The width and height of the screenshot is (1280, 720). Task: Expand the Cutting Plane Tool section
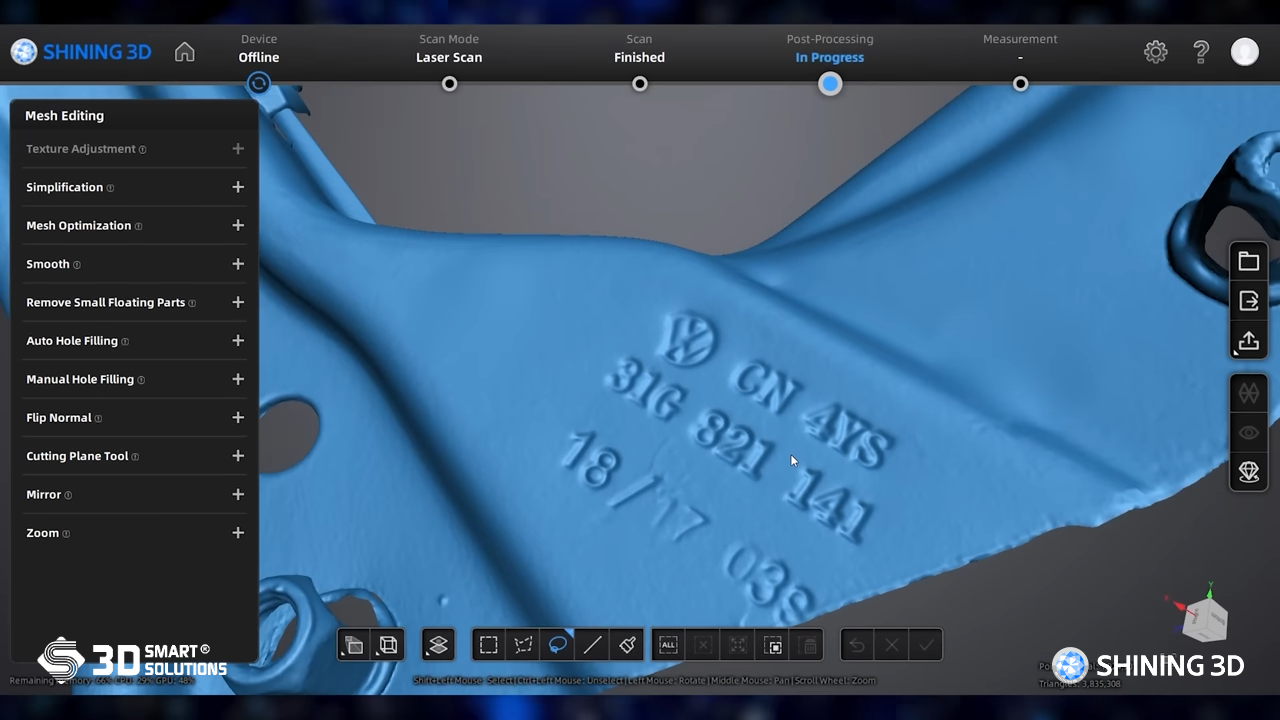click(x=238, y=456)
